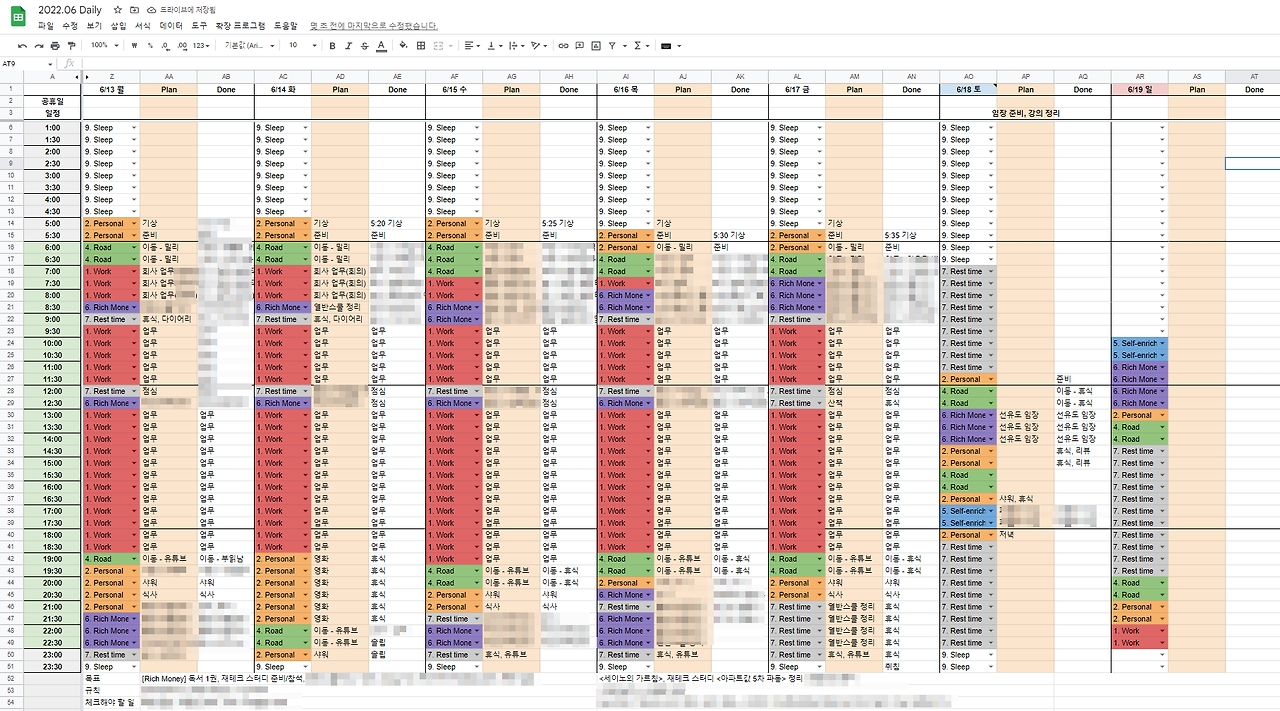This screenshot has width=1280, height=711.
Task: Insert a comment via toolbar icon
Action: tap(580, 45)
